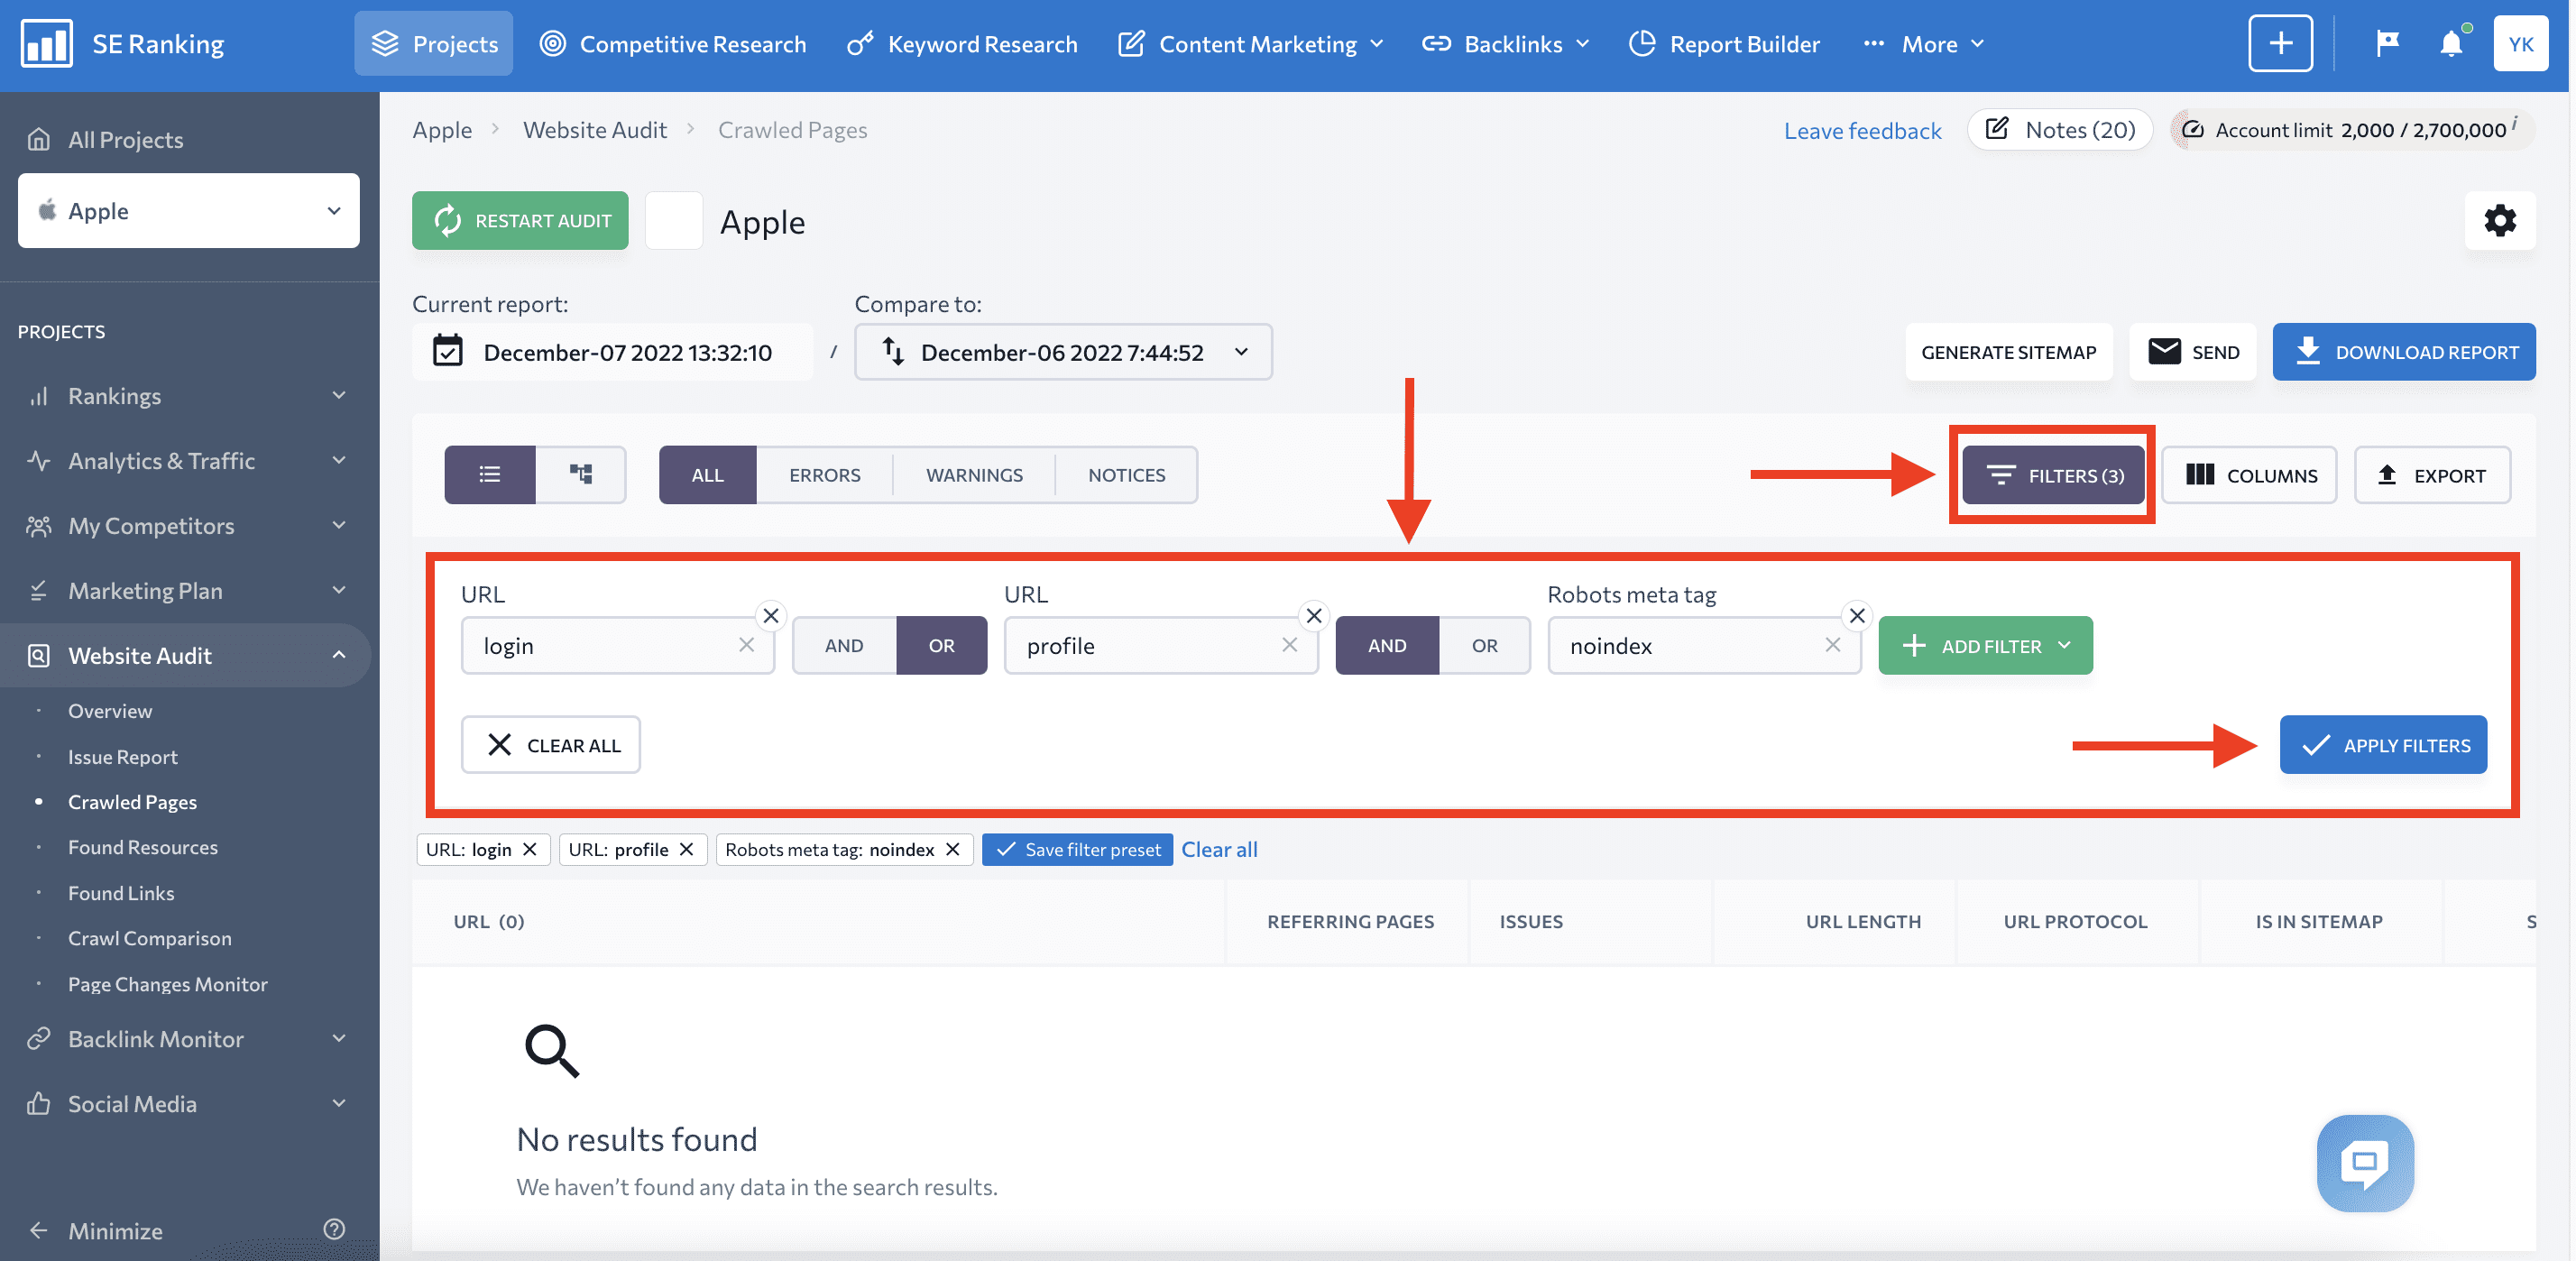Screen dimensions: 2576x1261
Task: Open the ADD FILTER dropdown
Action: point(1985,645)
